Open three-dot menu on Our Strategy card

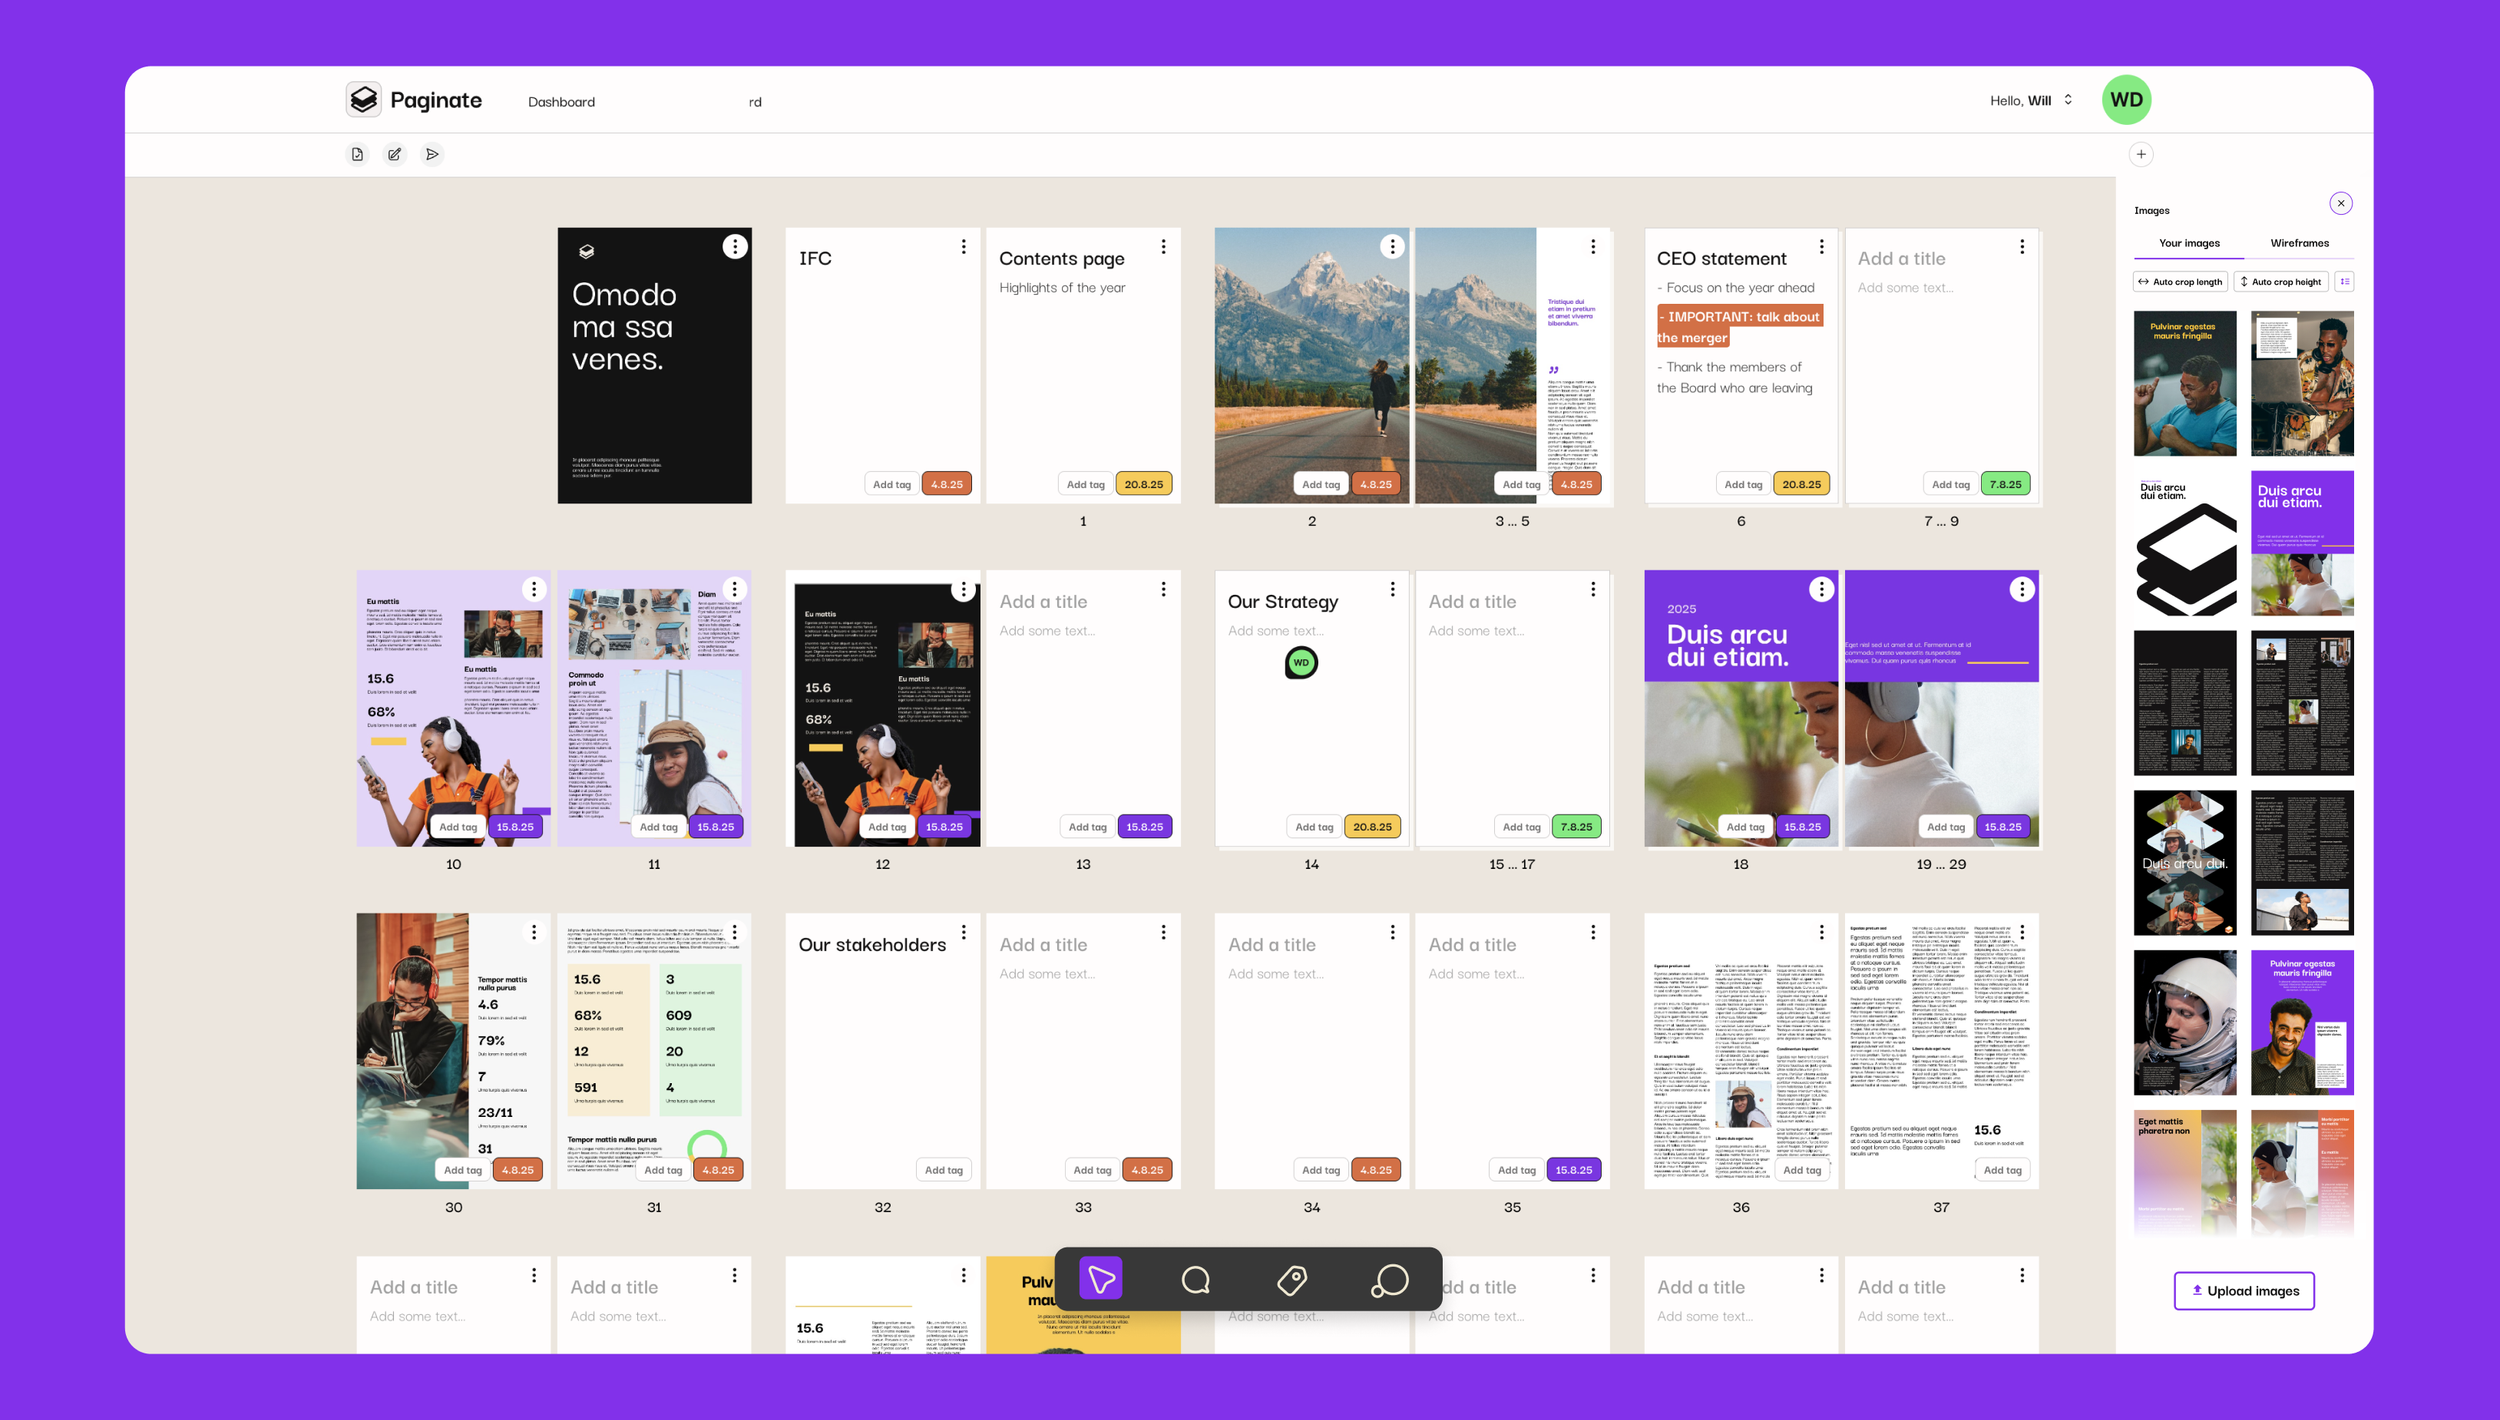pos(1392,589)
